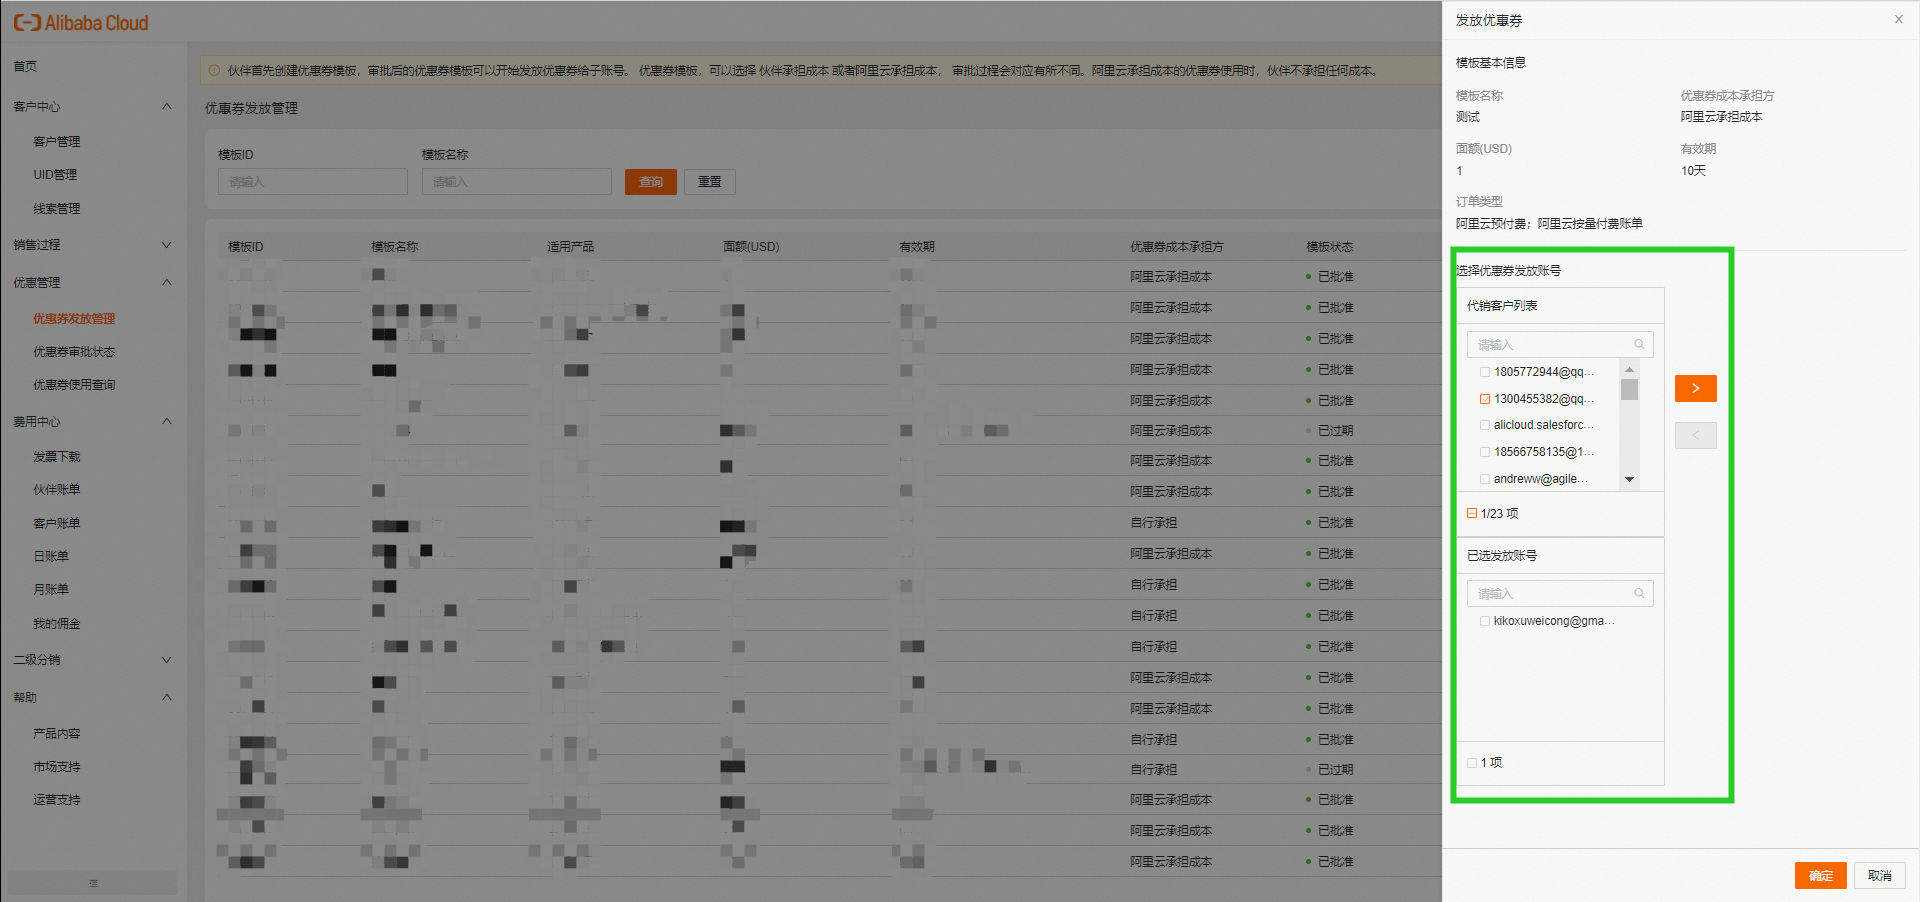
Task: Close the 发放优惠券 drawer panel
Action: point(1898,19)
